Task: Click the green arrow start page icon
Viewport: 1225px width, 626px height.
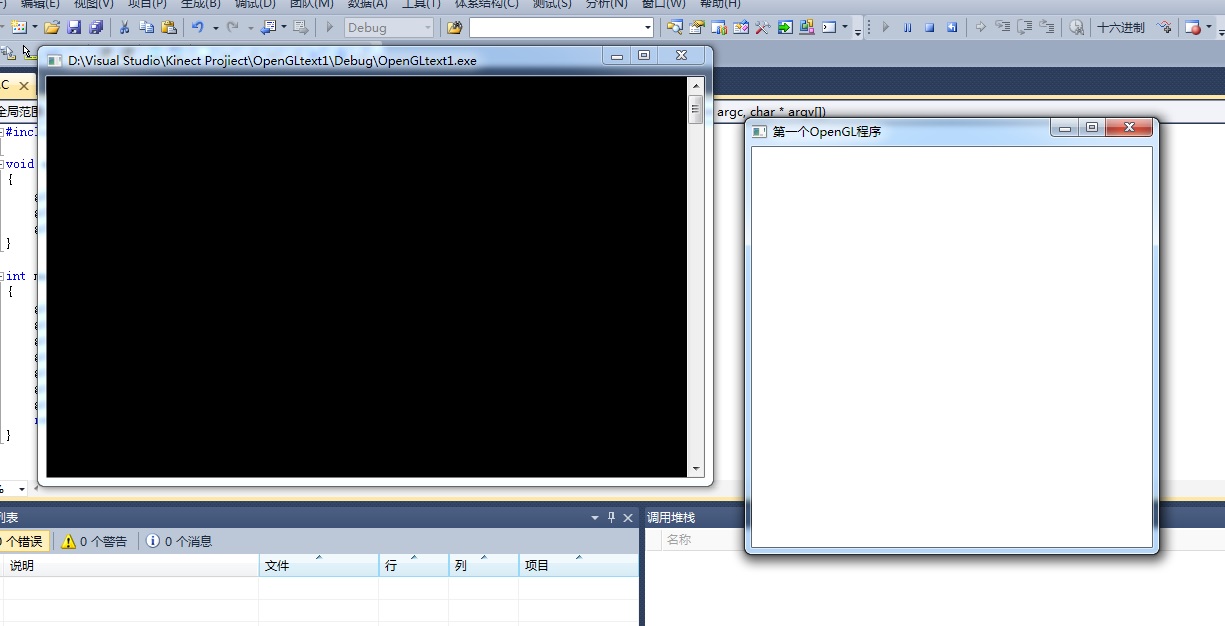Action: tap(785, 27)
